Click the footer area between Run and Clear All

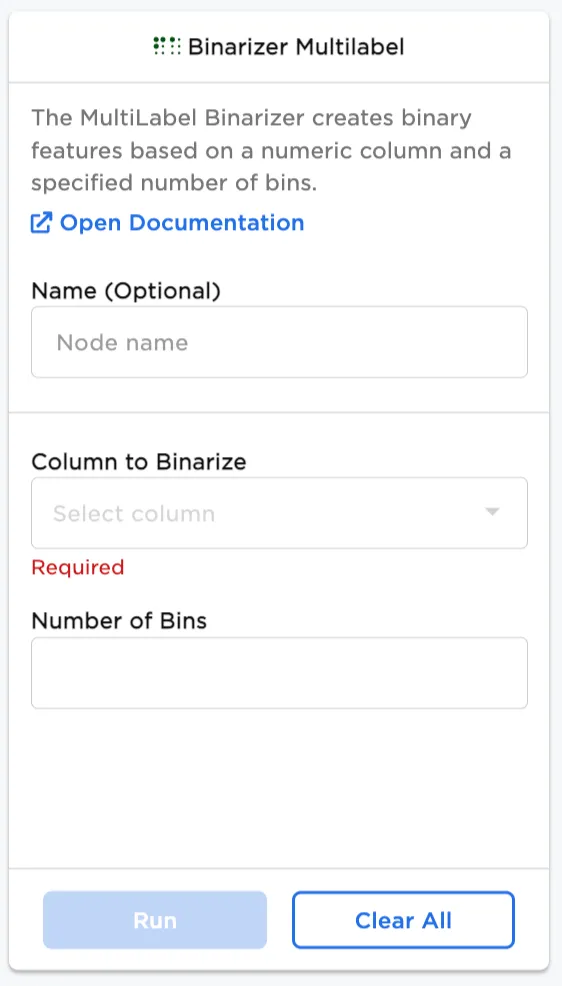[x=279, y=920]
